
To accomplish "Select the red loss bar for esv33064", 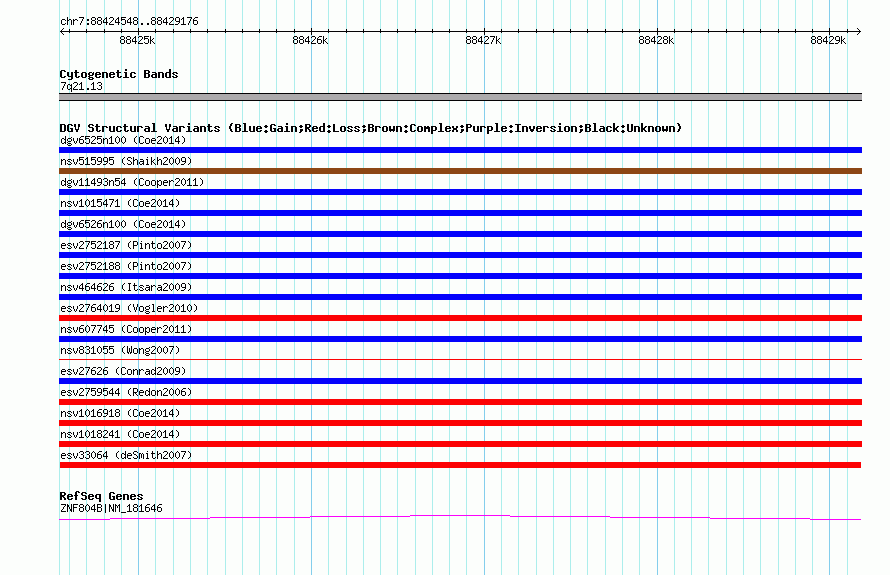I will 460,465.
